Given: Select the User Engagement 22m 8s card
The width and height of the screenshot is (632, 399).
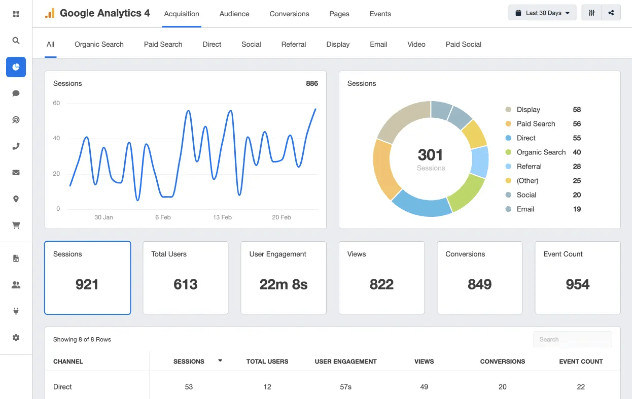Looking at the screenshot, I should click(283, 278).
